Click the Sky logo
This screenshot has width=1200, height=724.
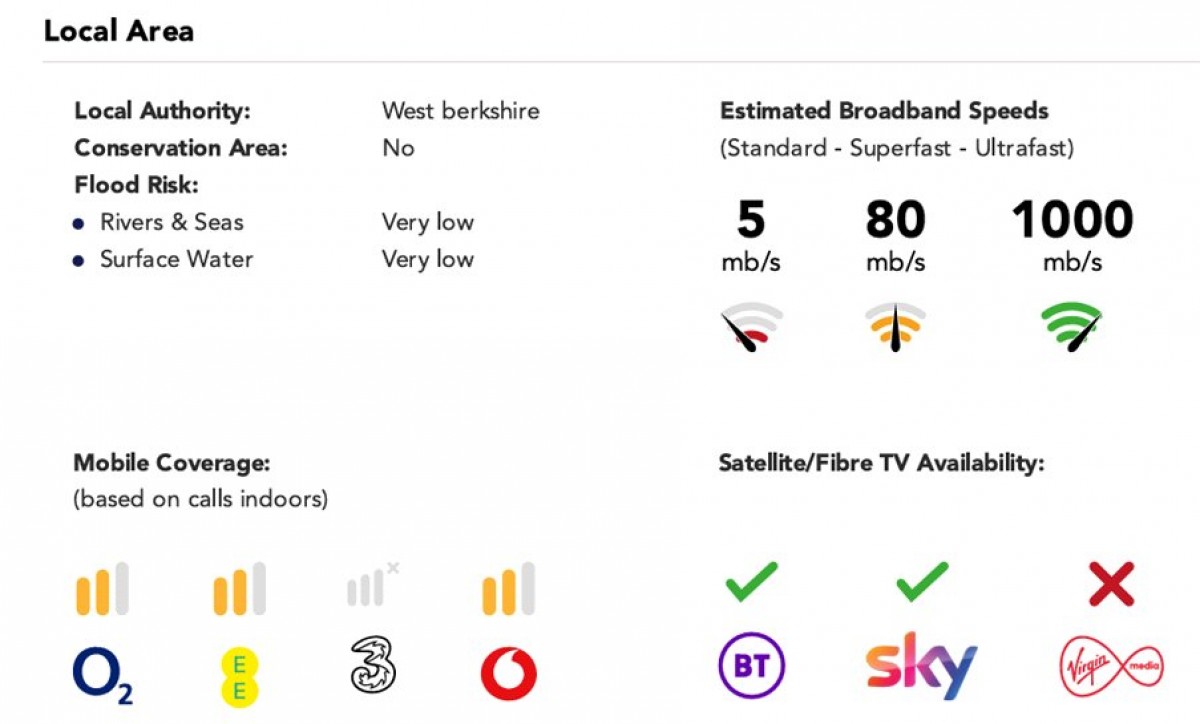point(921,664)
